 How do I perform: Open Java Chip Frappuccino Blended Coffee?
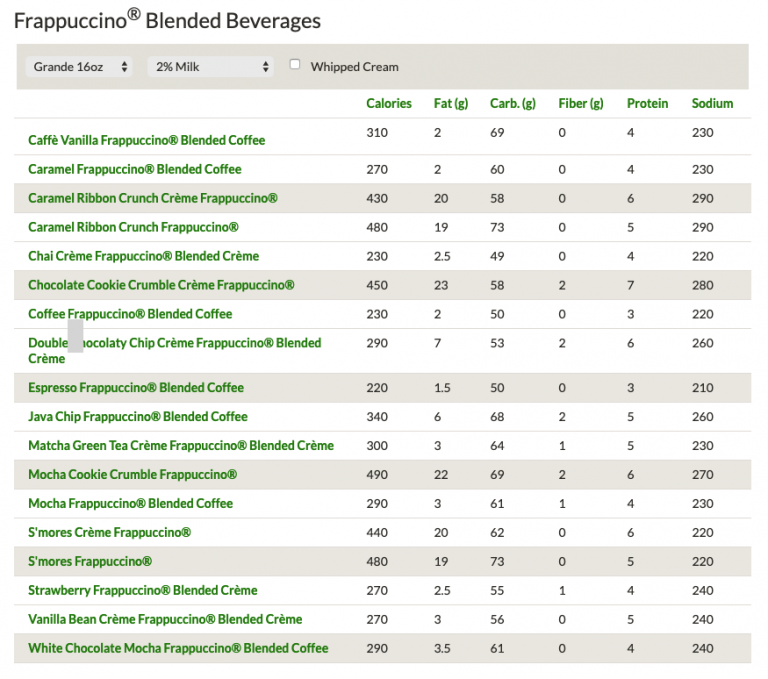[x=137, y=416]
